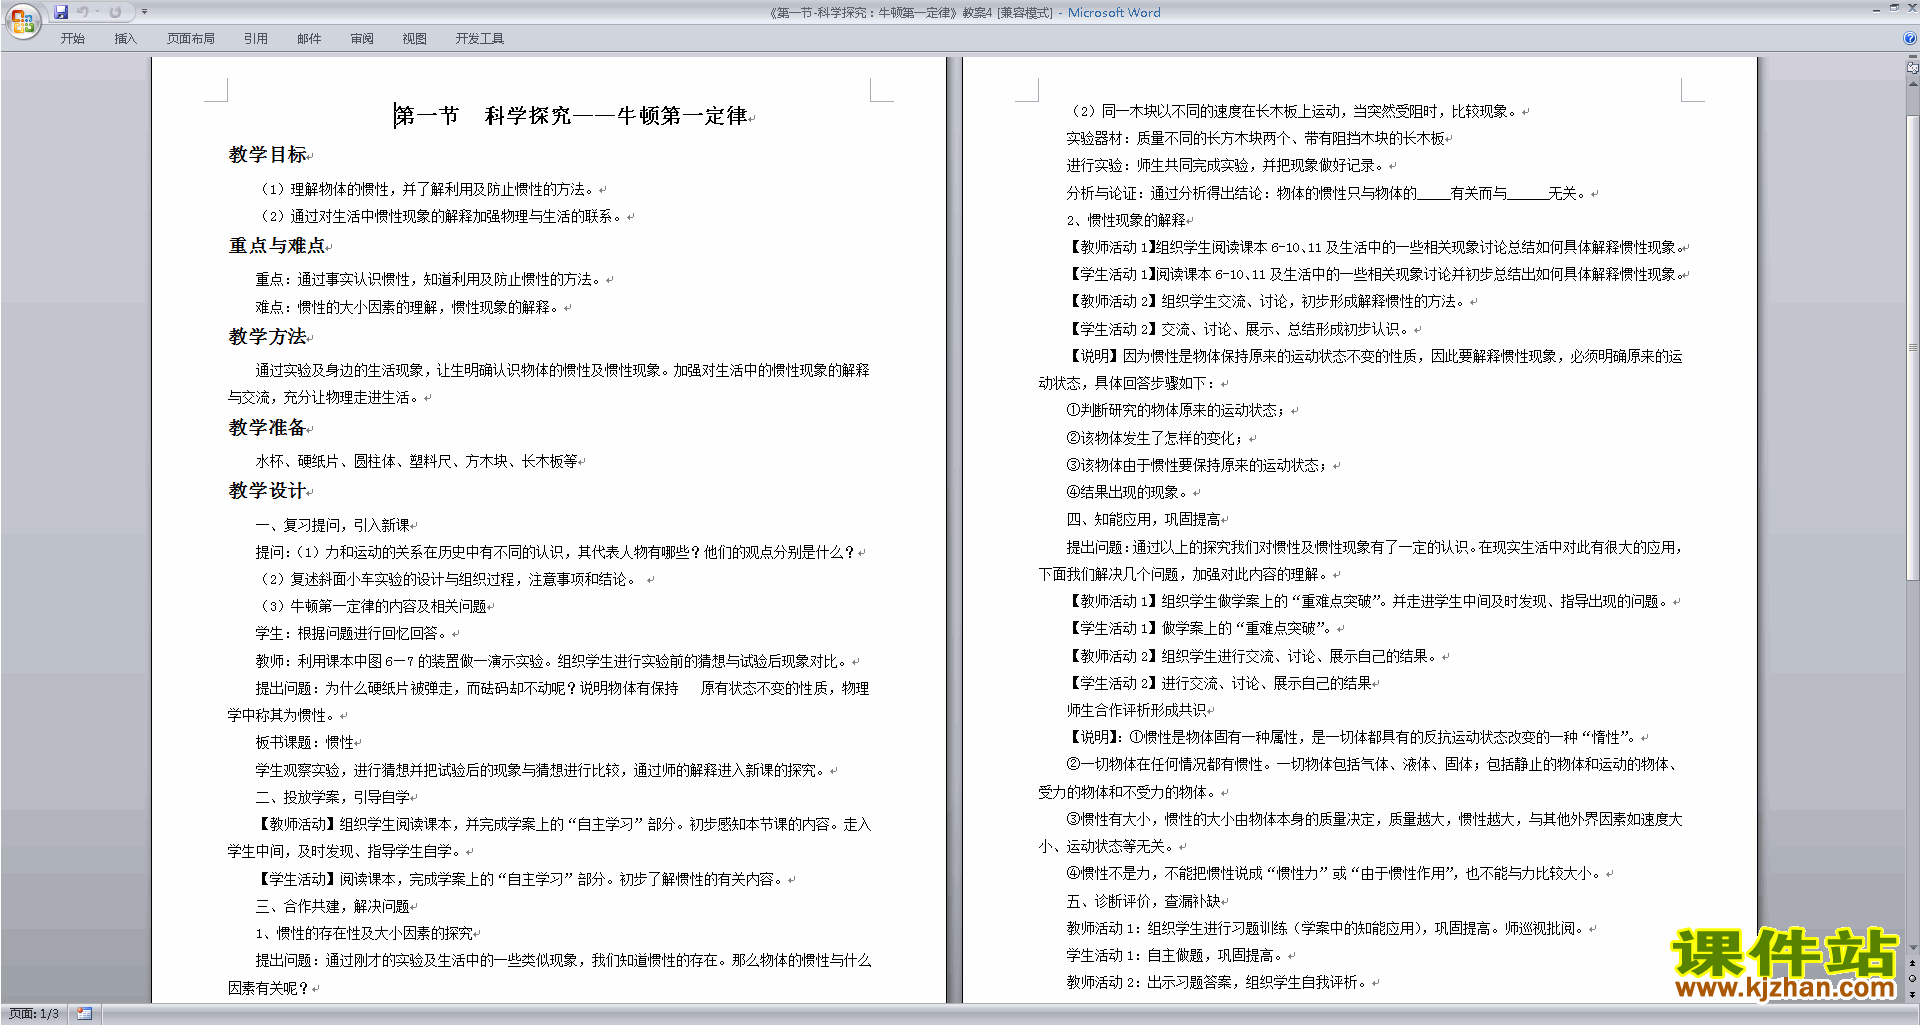Click the line 三、合作共建,解决问题

coord(333,907)
